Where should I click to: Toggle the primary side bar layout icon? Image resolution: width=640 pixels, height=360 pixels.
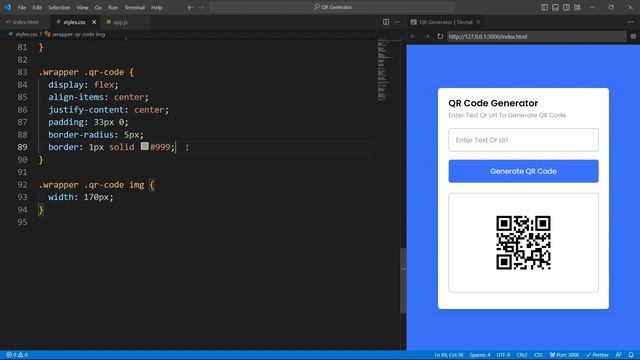544,7
